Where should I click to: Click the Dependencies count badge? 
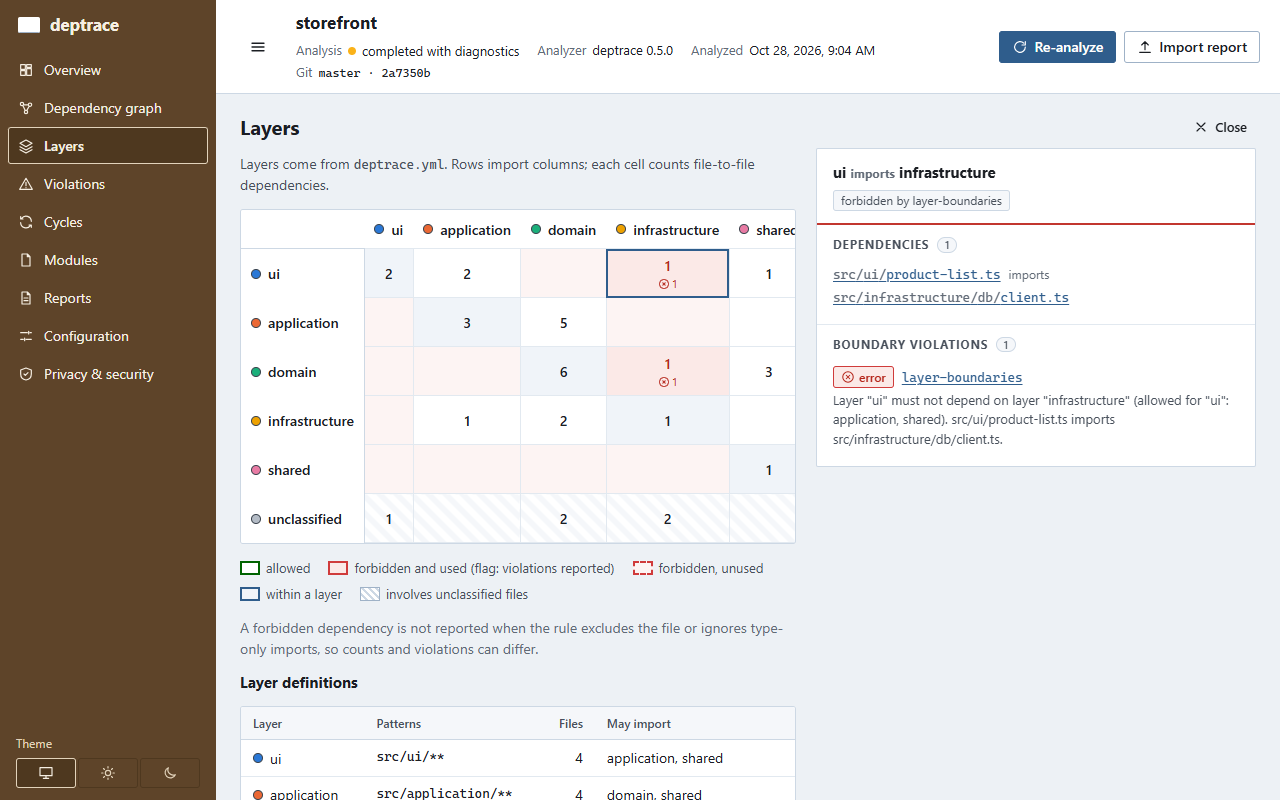(x=947, y=245)
